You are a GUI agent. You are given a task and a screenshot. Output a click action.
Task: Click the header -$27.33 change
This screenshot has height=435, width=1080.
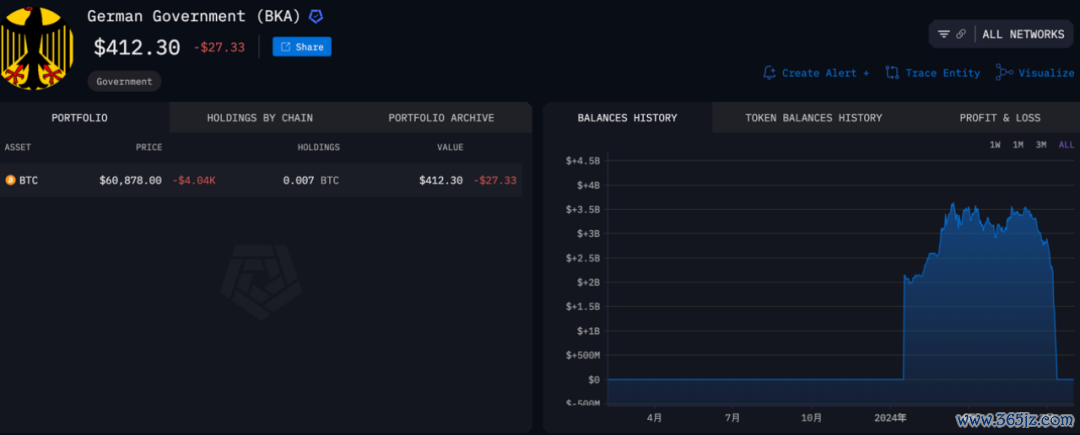(x=219, y=47)
